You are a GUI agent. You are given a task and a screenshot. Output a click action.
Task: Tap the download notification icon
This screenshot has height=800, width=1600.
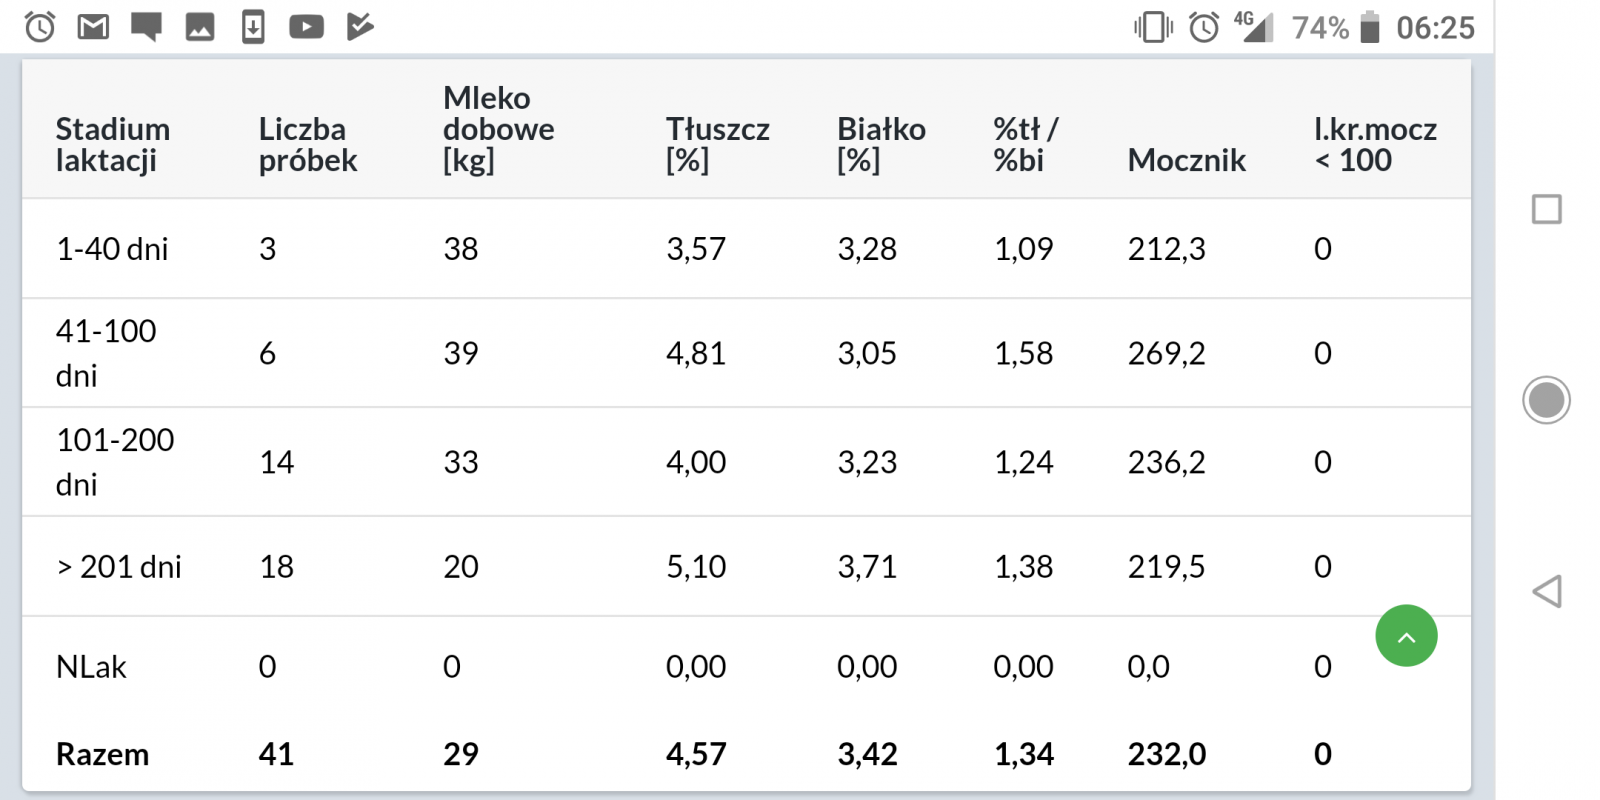(x=253, y=27)
